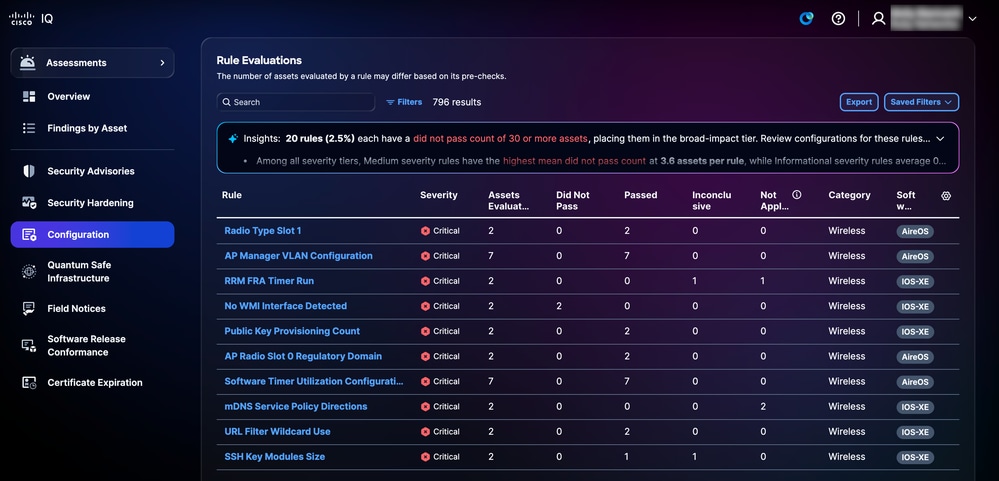Open Public Key Provisioning Count rule
Screen dimensions: 999x481
(x=292, y=331)
